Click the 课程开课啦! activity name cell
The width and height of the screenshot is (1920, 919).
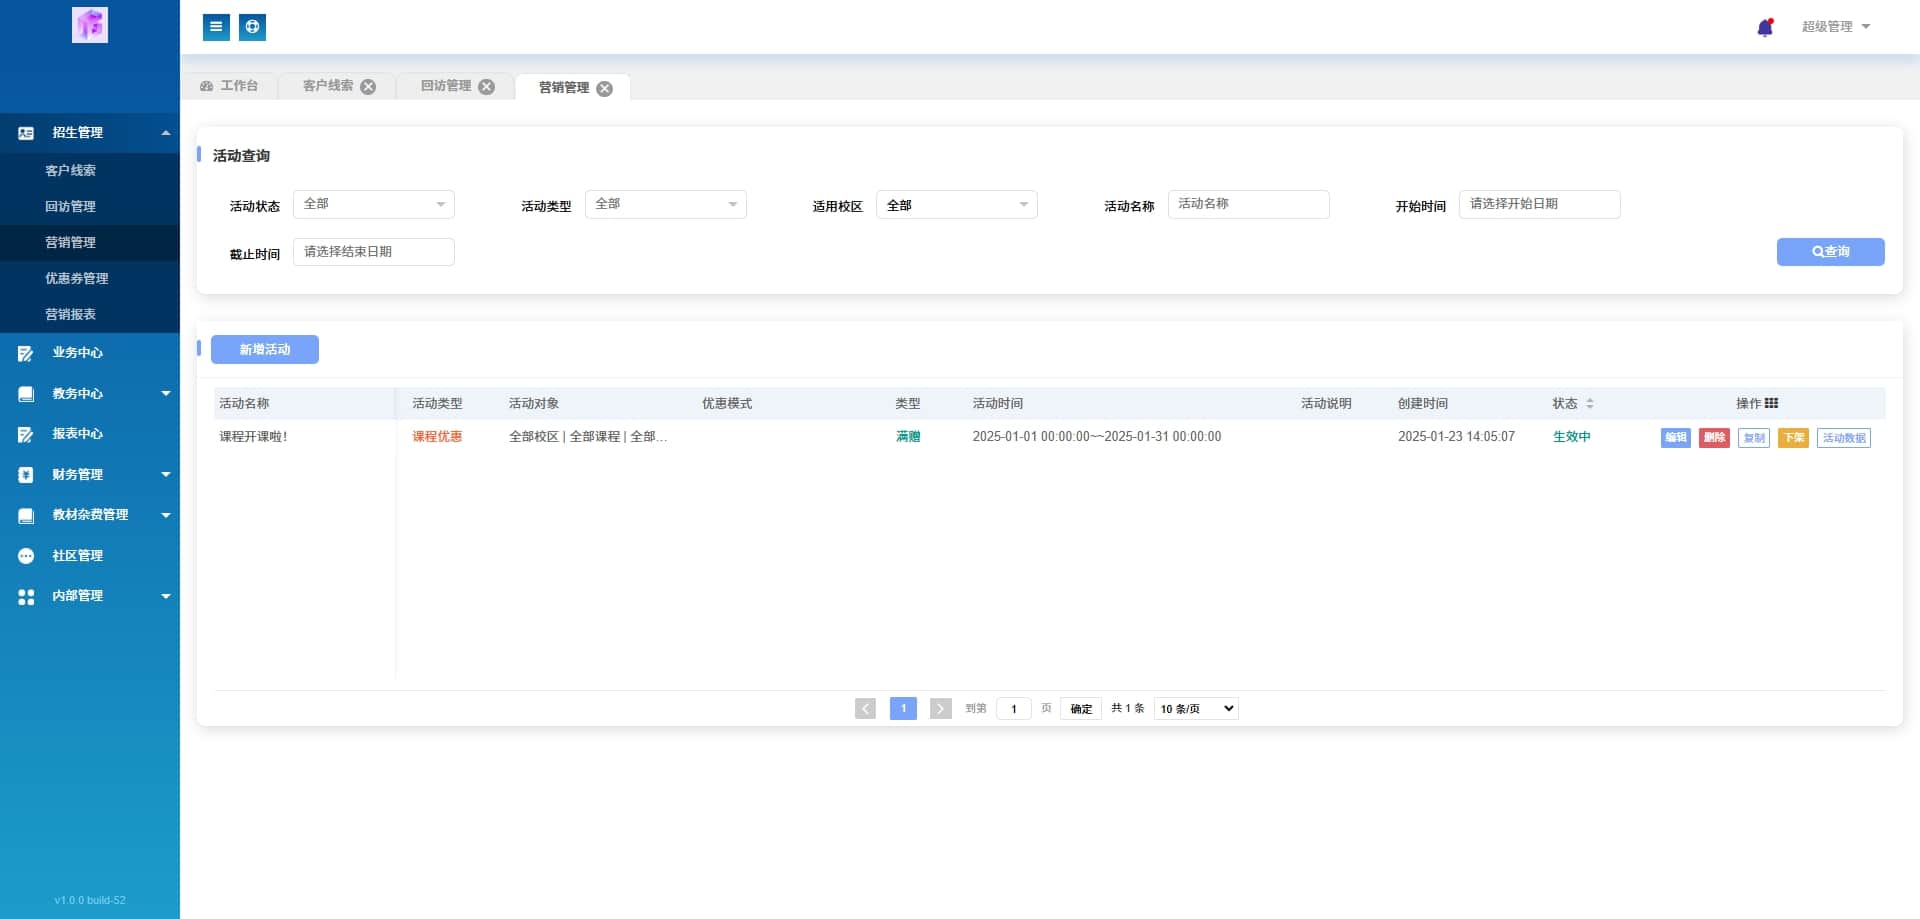point(254,437)
